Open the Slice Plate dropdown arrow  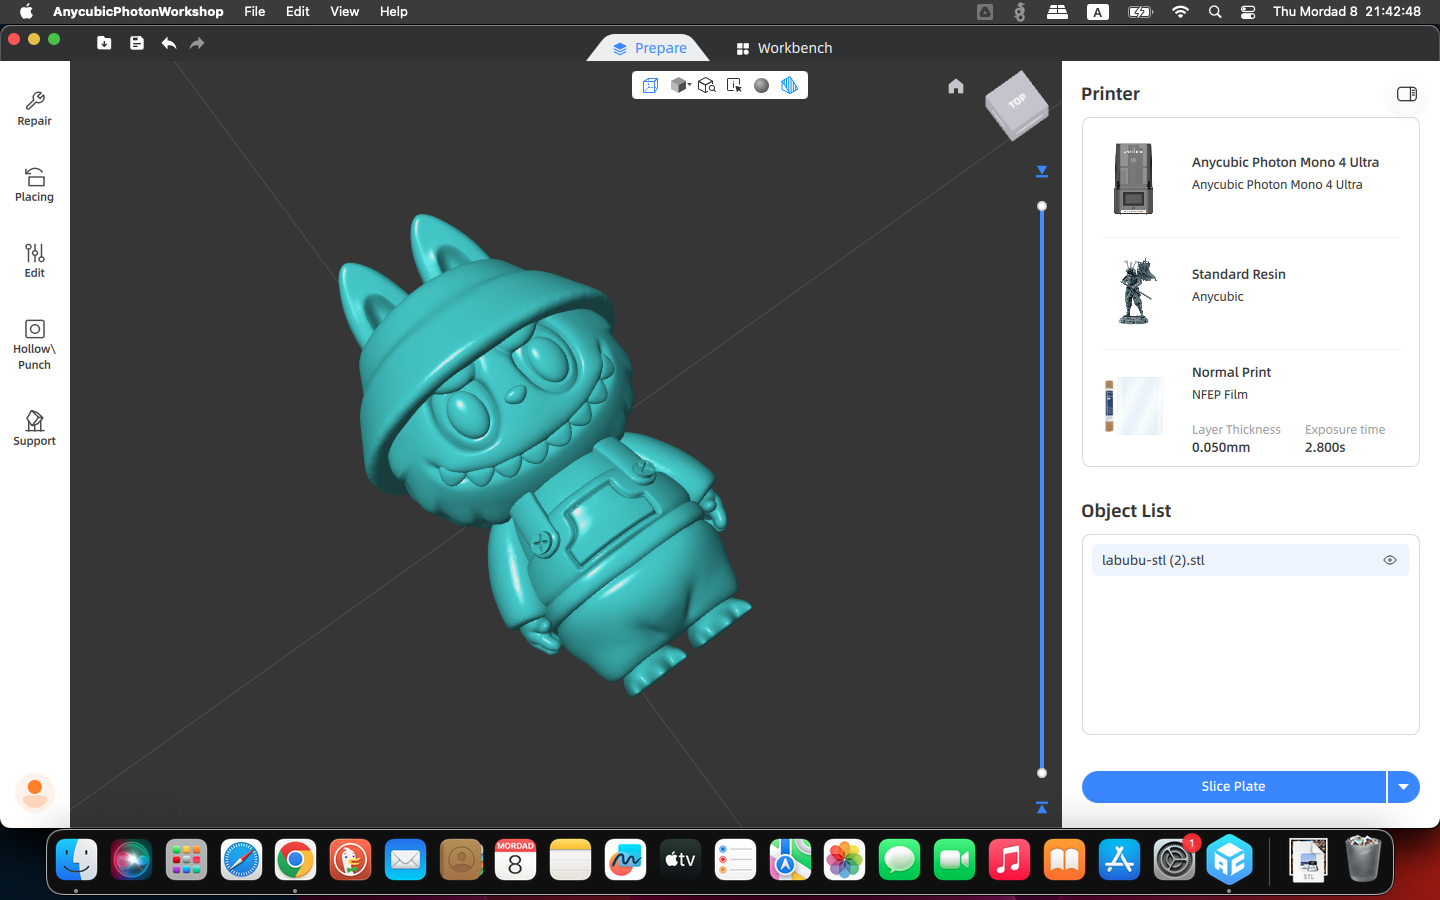tap(1404, 787)
